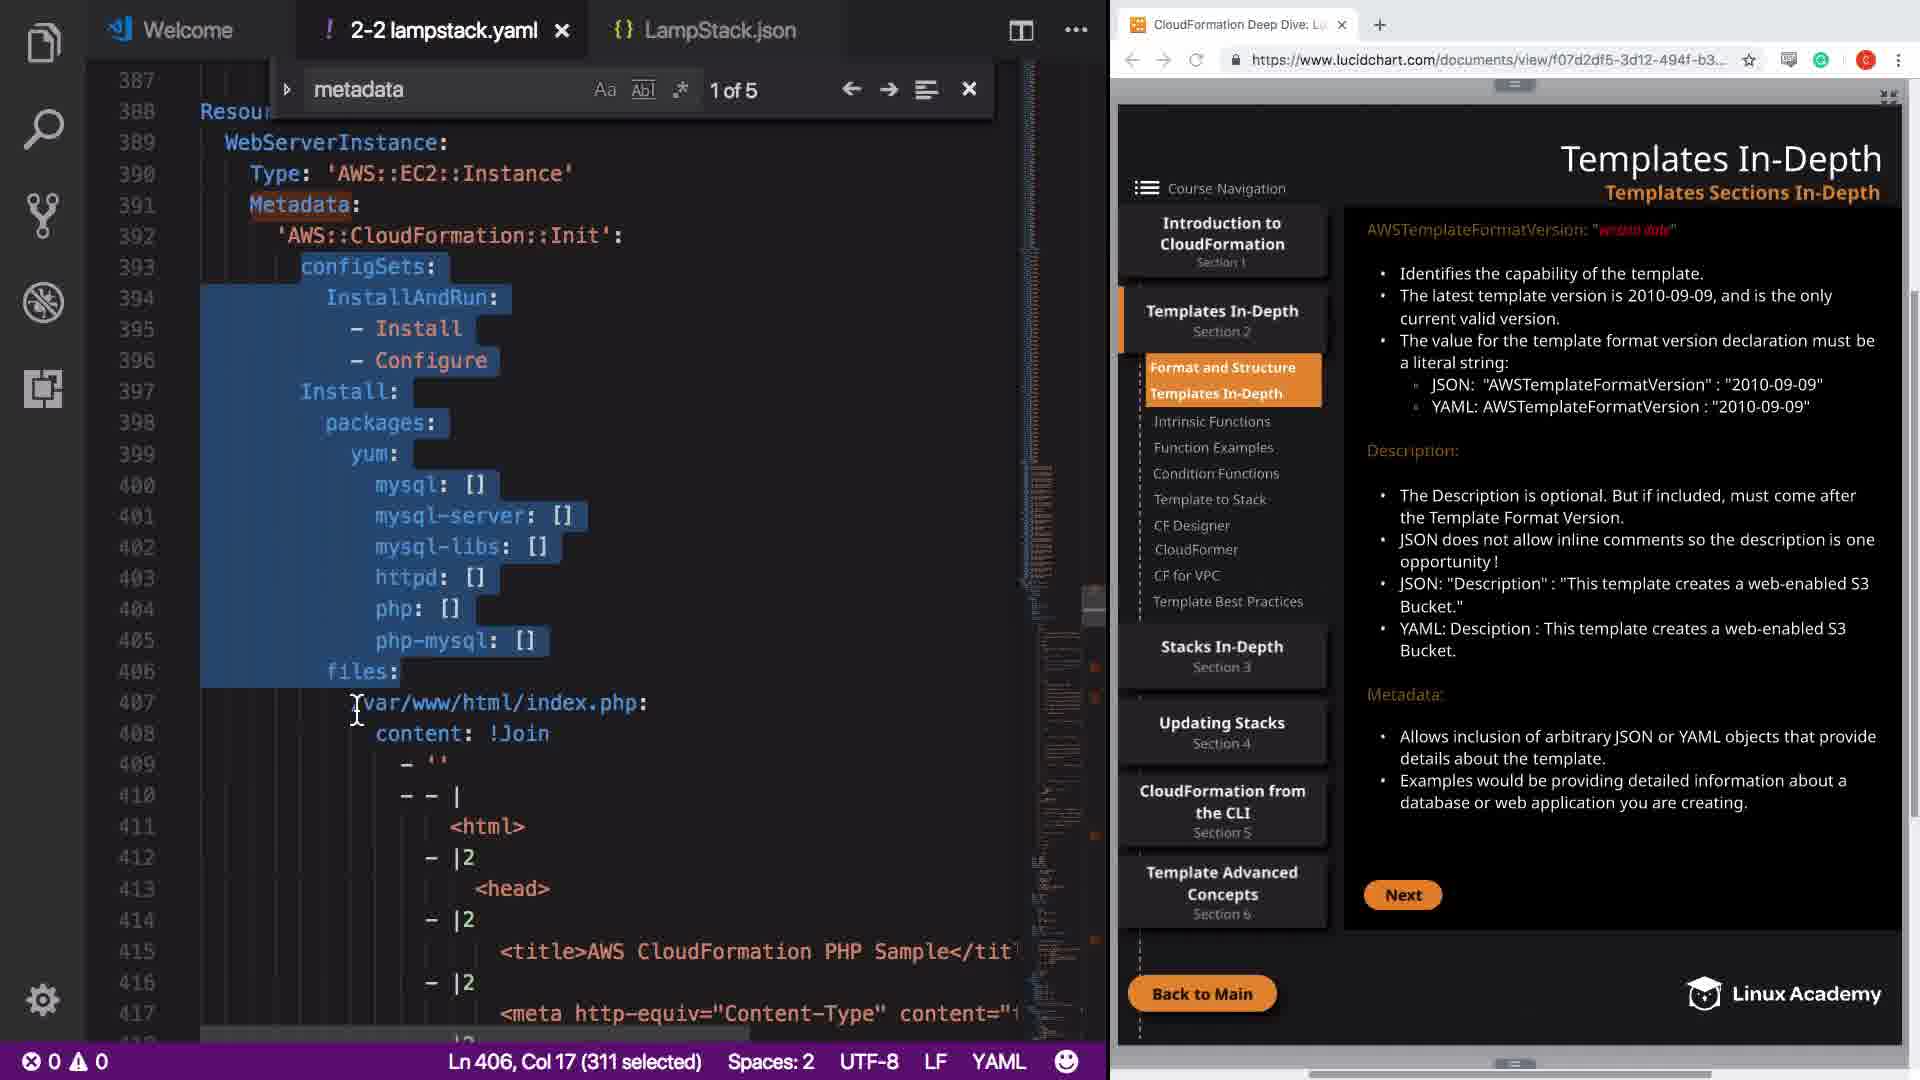Open Manage gear icon in activity bar

tap(43, 999)
